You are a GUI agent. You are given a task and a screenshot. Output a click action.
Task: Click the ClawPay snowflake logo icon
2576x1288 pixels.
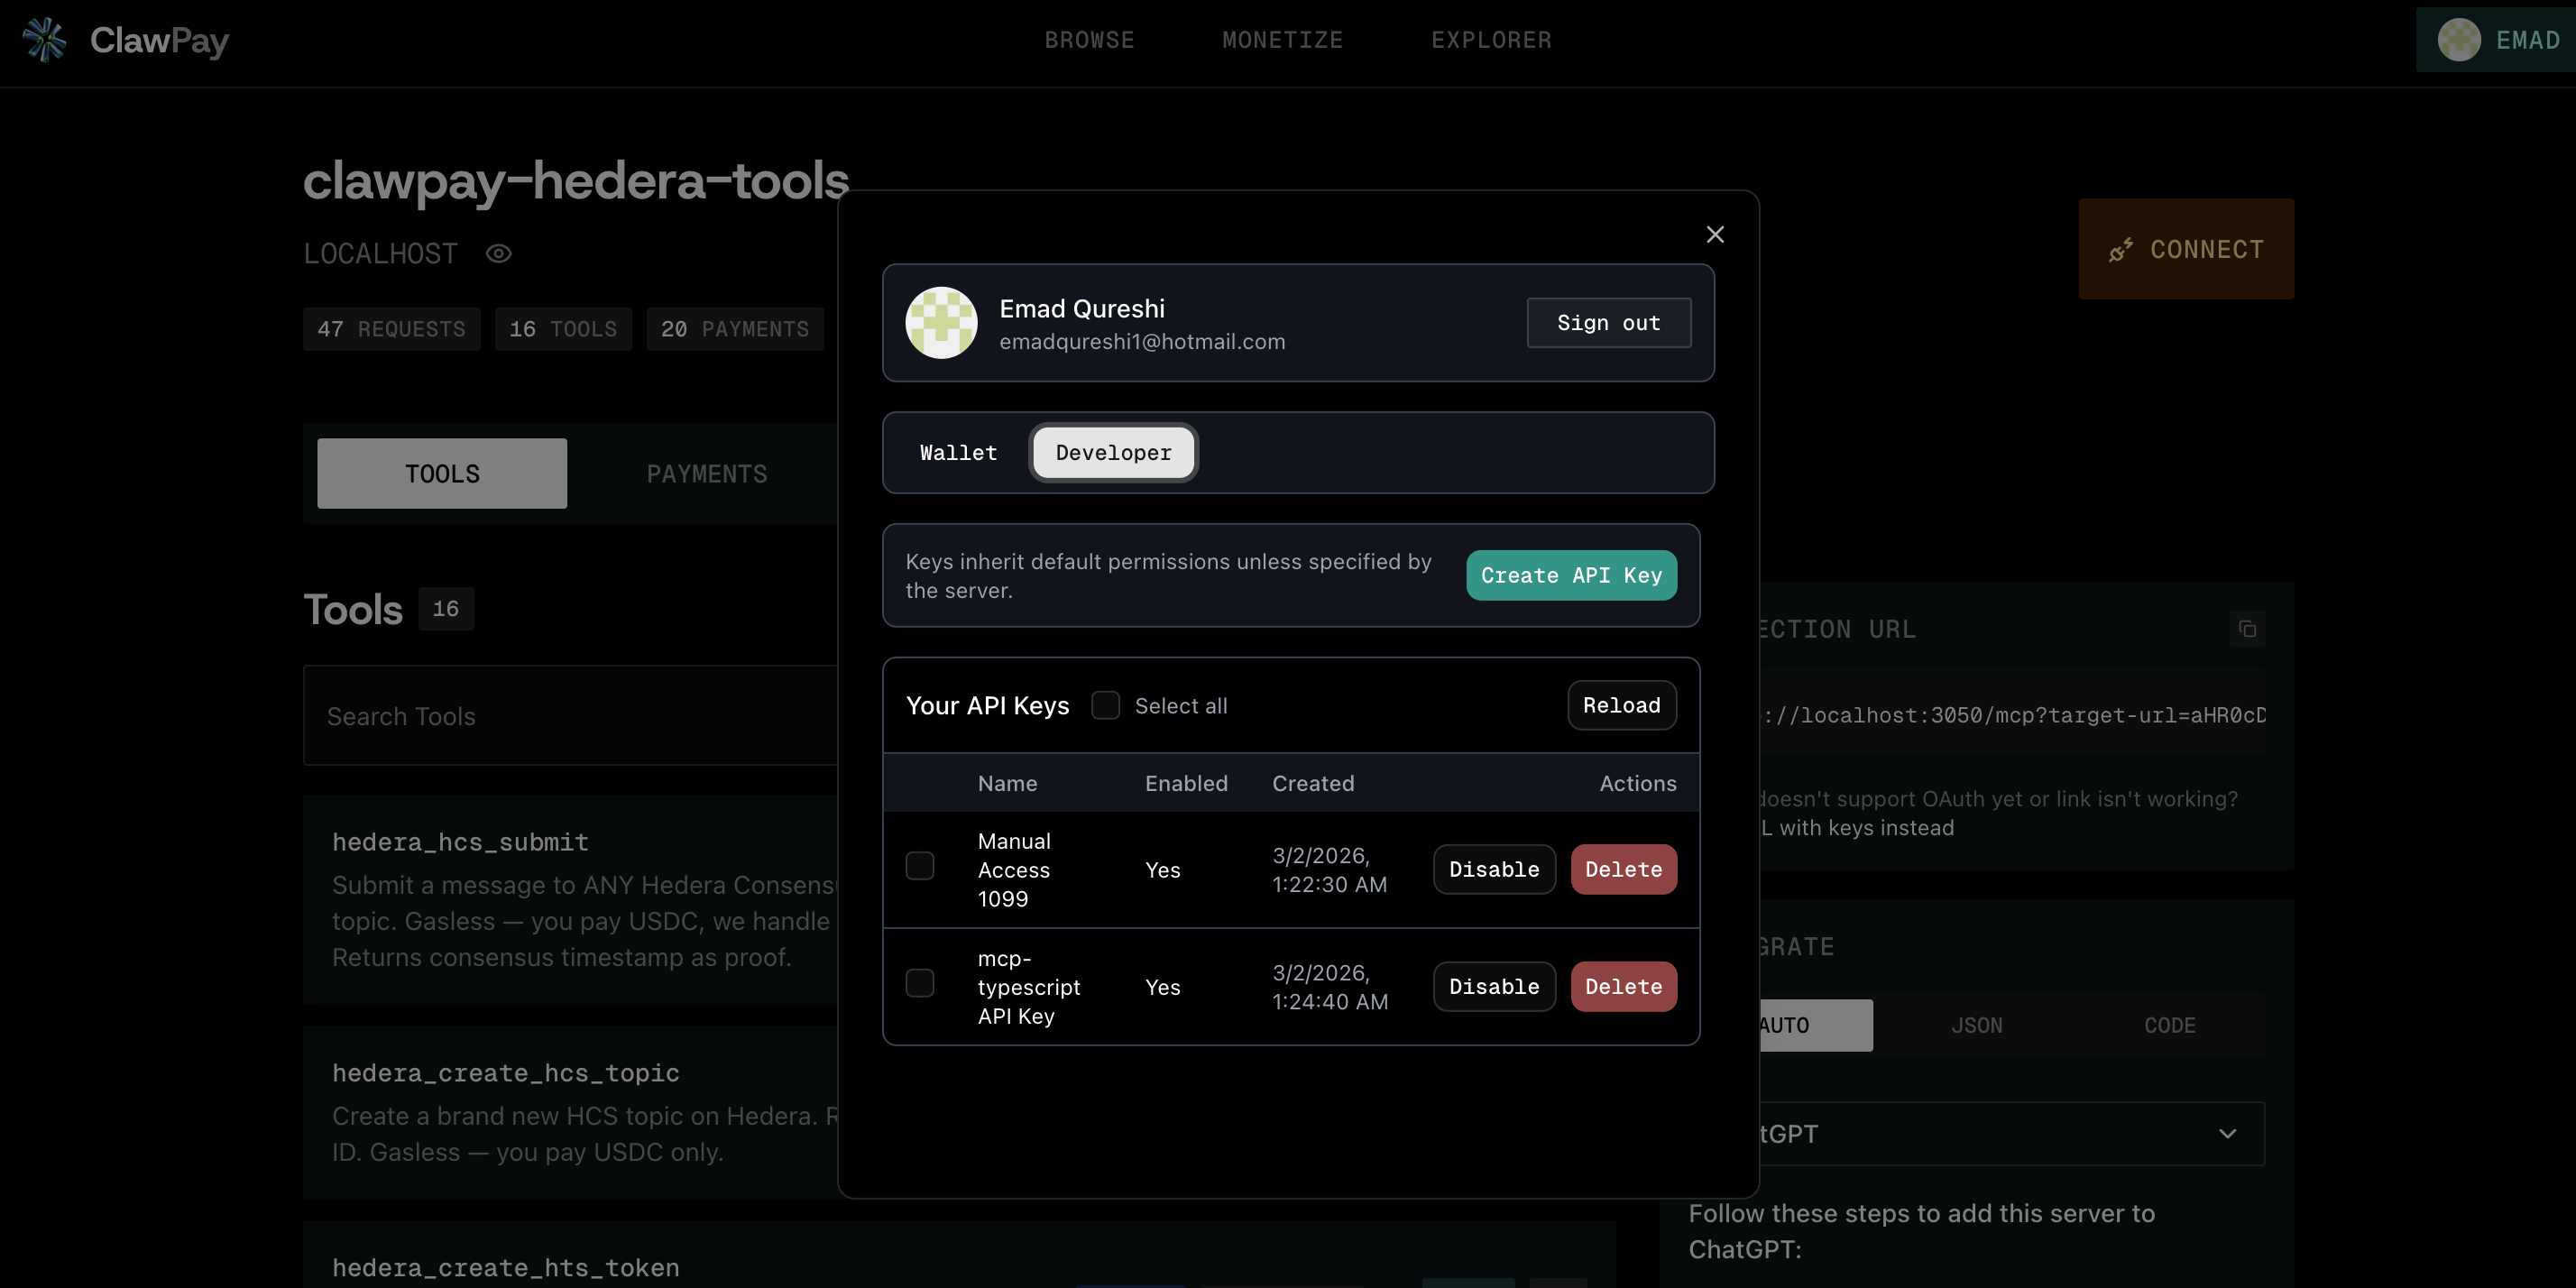pos(44,40)
